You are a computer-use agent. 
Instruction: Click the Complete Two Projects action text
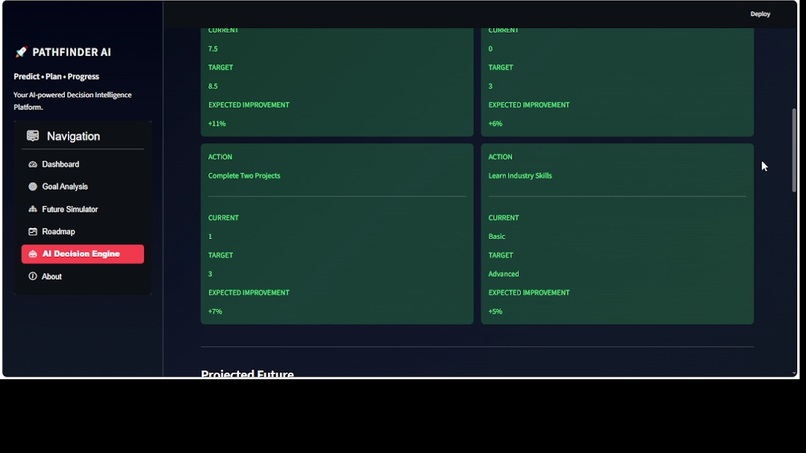[x=244, y=176]
